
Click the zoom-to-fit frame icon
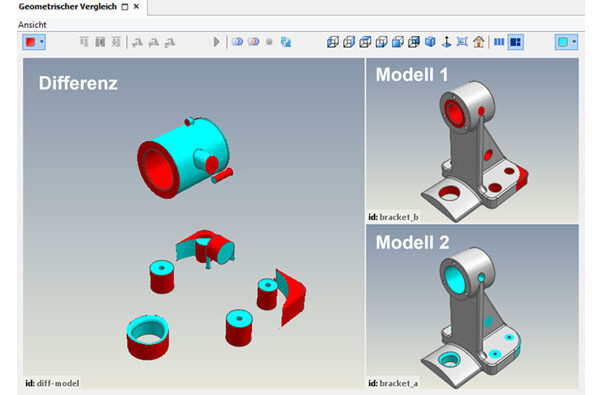click(462, 42)
